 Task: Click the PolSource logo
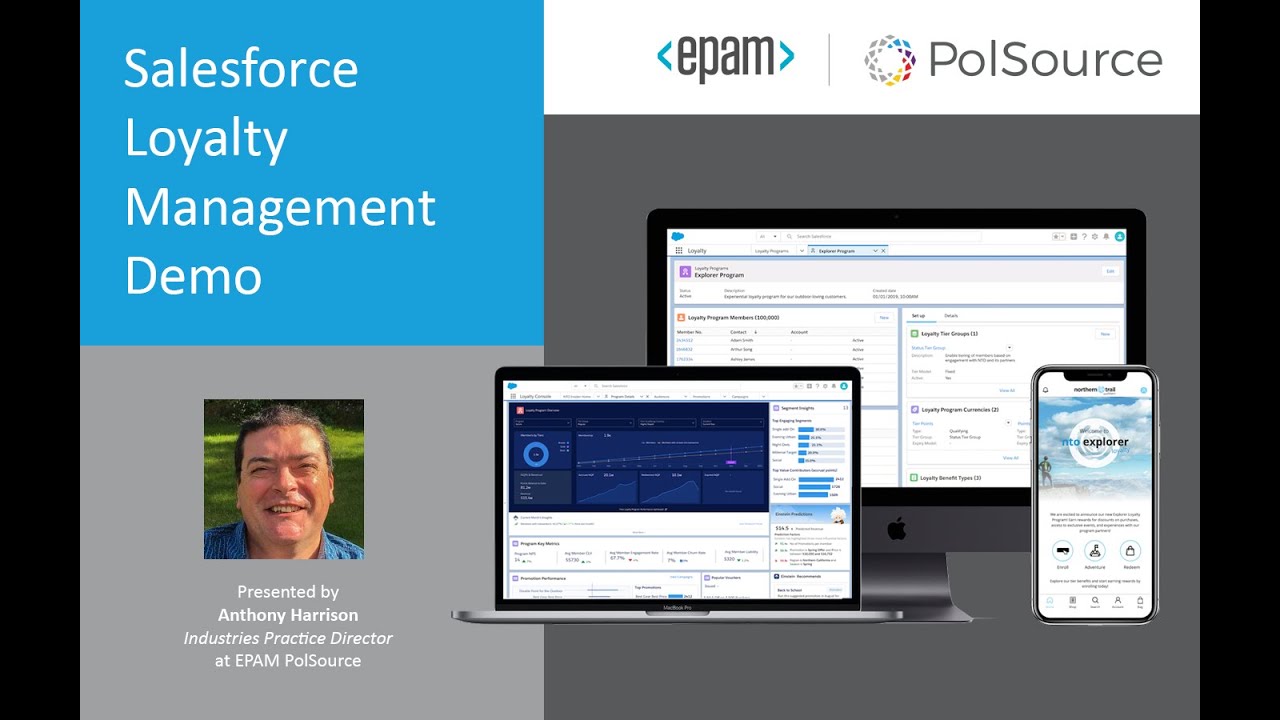pos(1013,59)
